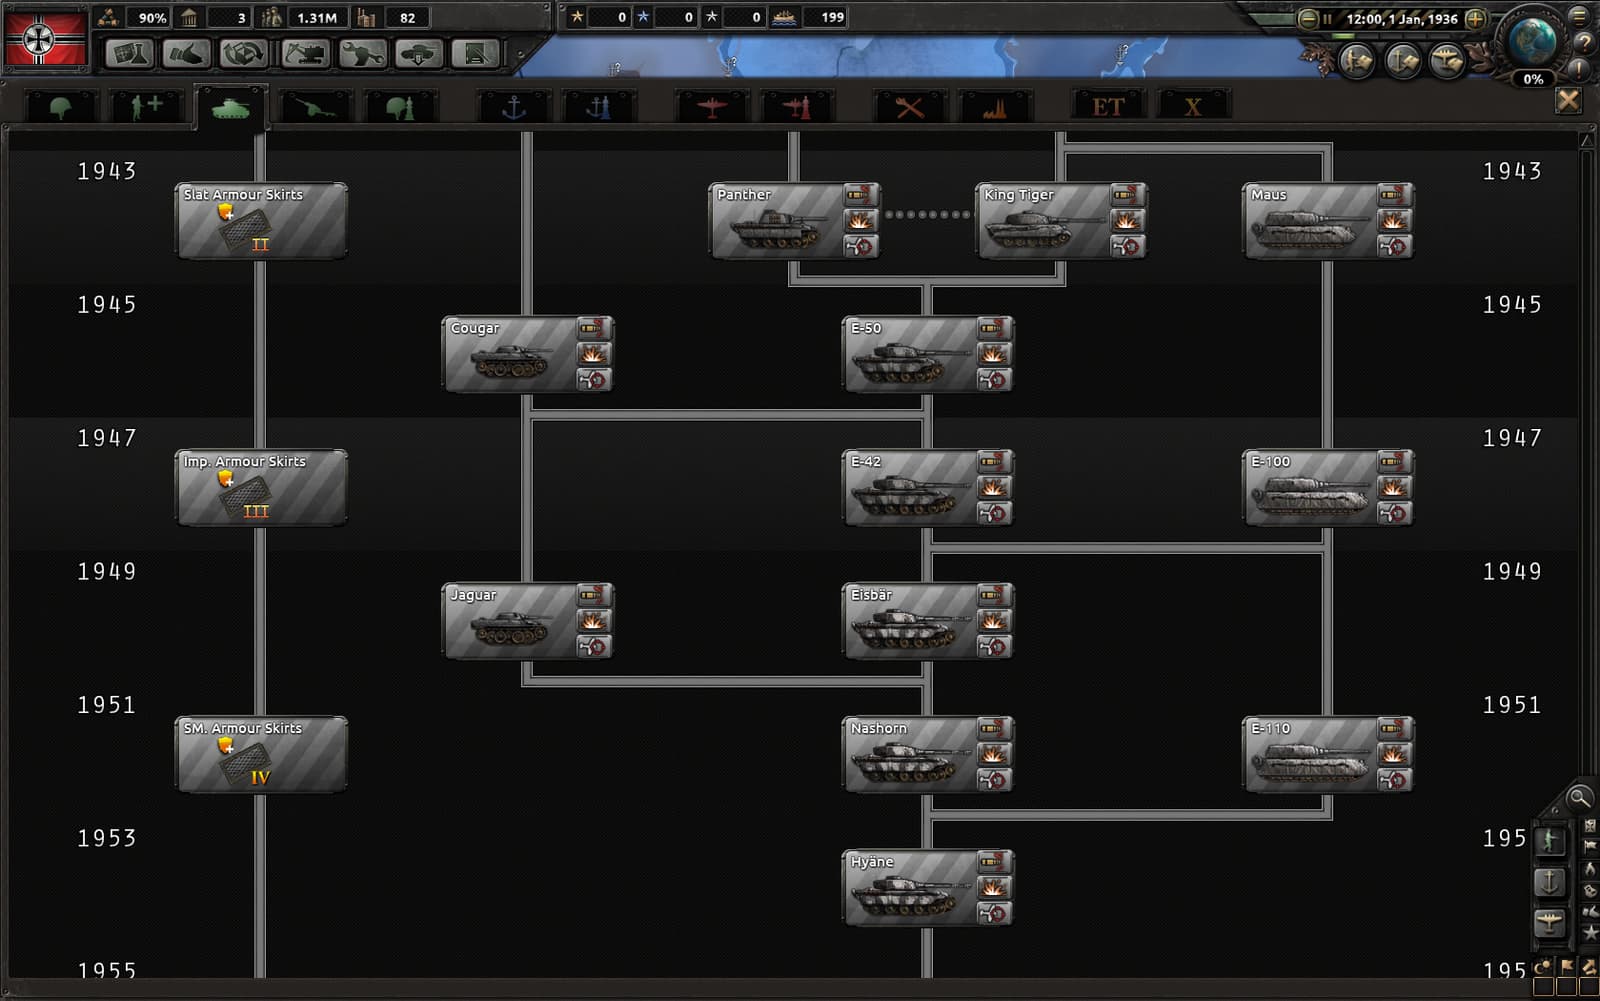The image size is (1600, 1001).
Task: Open the Construction crane icon
Action: [x=305, y=53]
